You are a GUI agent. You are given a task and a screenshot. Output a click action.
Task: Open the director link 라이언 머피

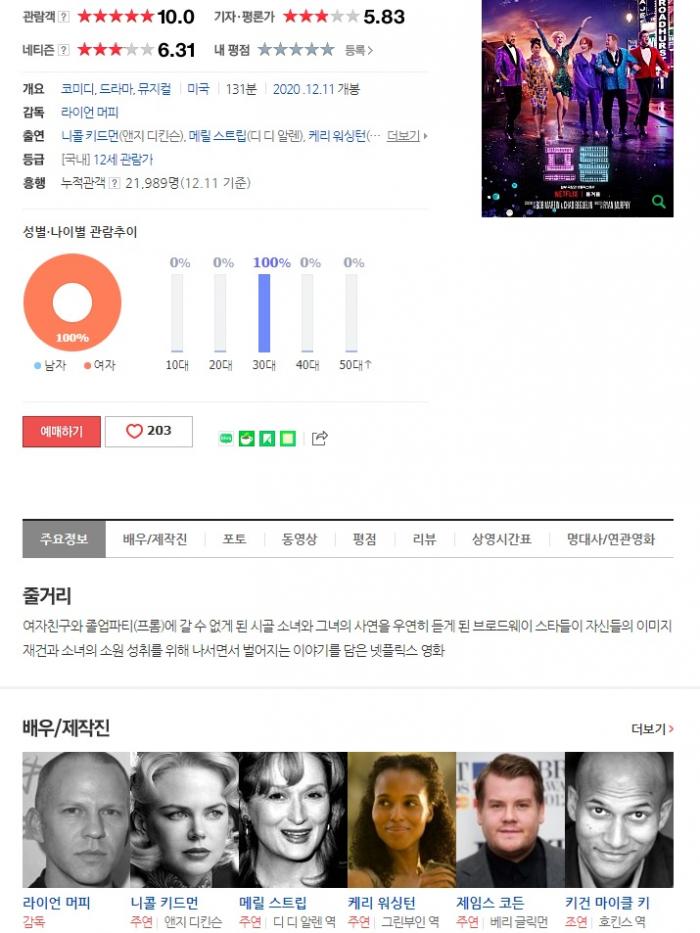(x=90, y=112)
